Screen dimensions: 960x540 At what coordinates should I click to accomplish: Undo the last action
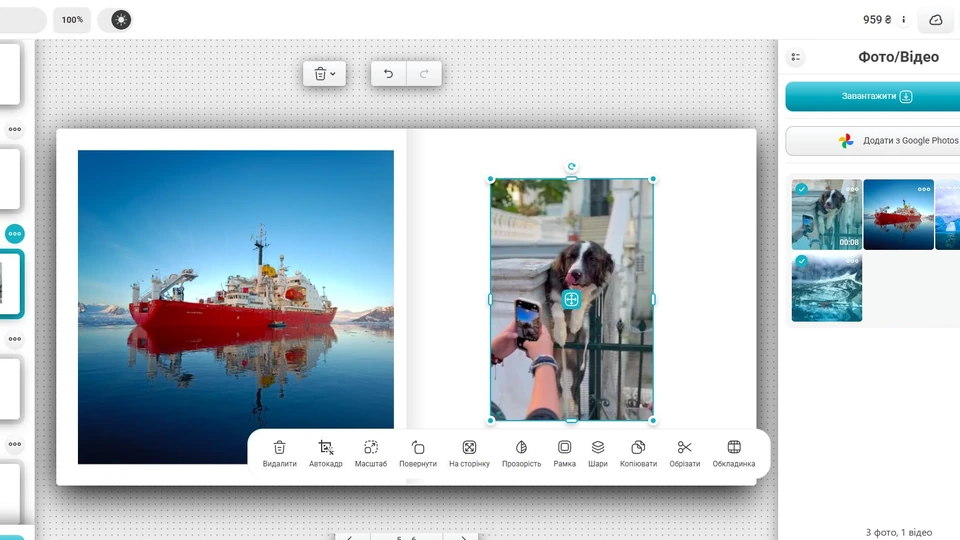388,74
